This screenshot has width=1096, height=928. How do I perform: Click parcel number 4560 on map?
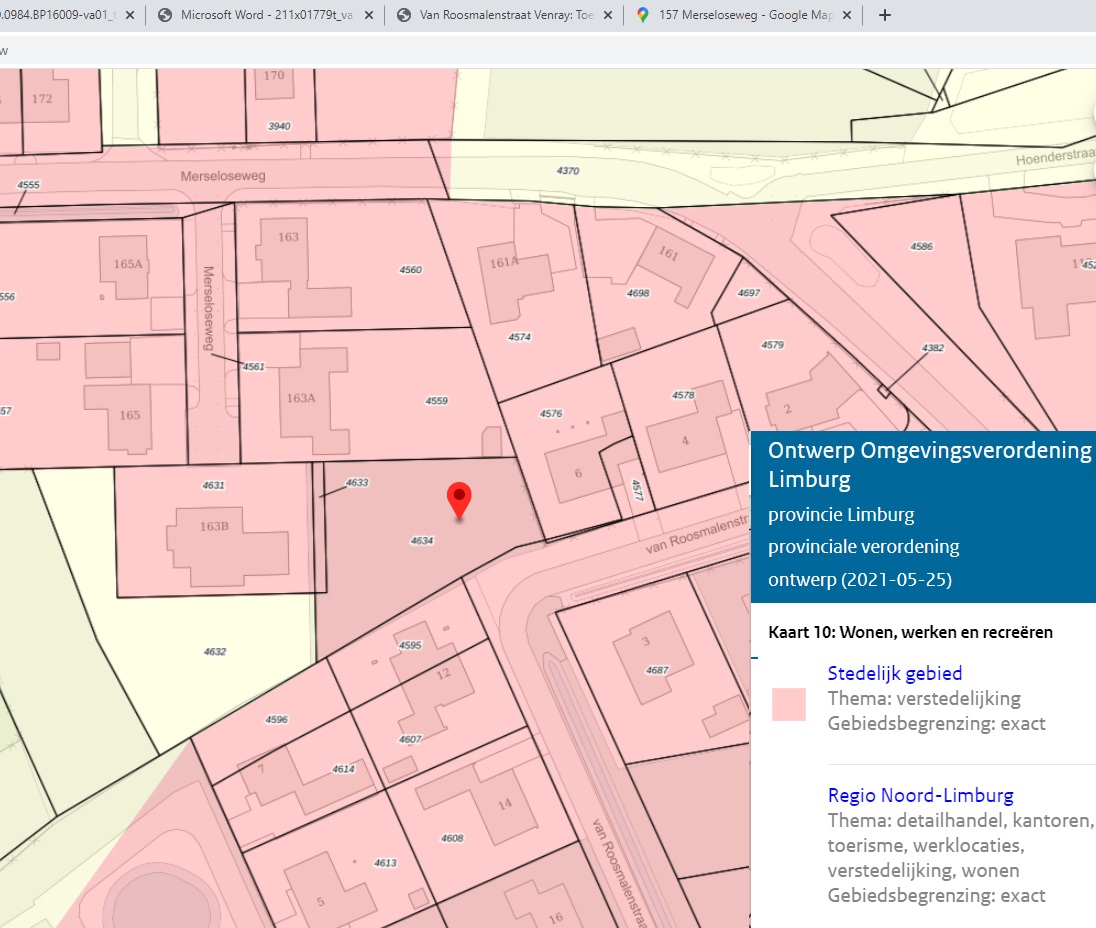tap(411, 270)
